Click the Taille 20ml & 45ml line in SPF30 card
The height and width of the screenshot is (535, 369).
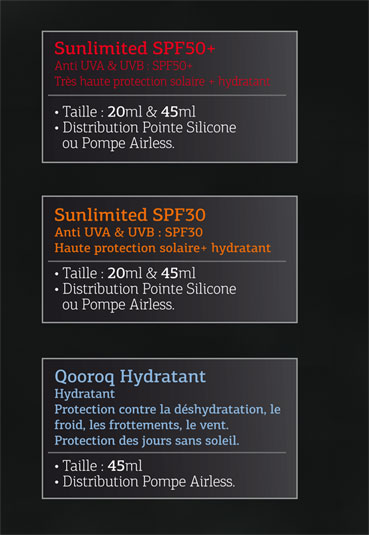(x=125, y=273)
